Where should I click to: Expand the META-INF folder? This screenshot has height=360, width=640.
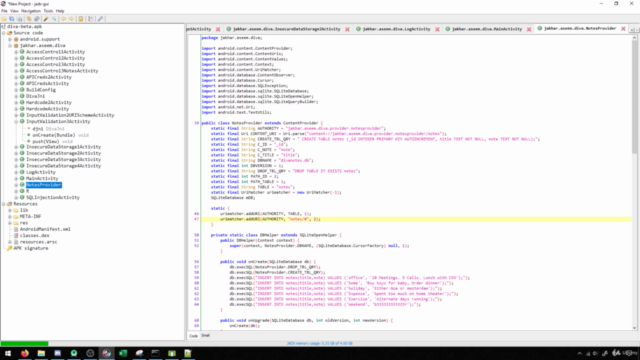[x=10, y=217]
